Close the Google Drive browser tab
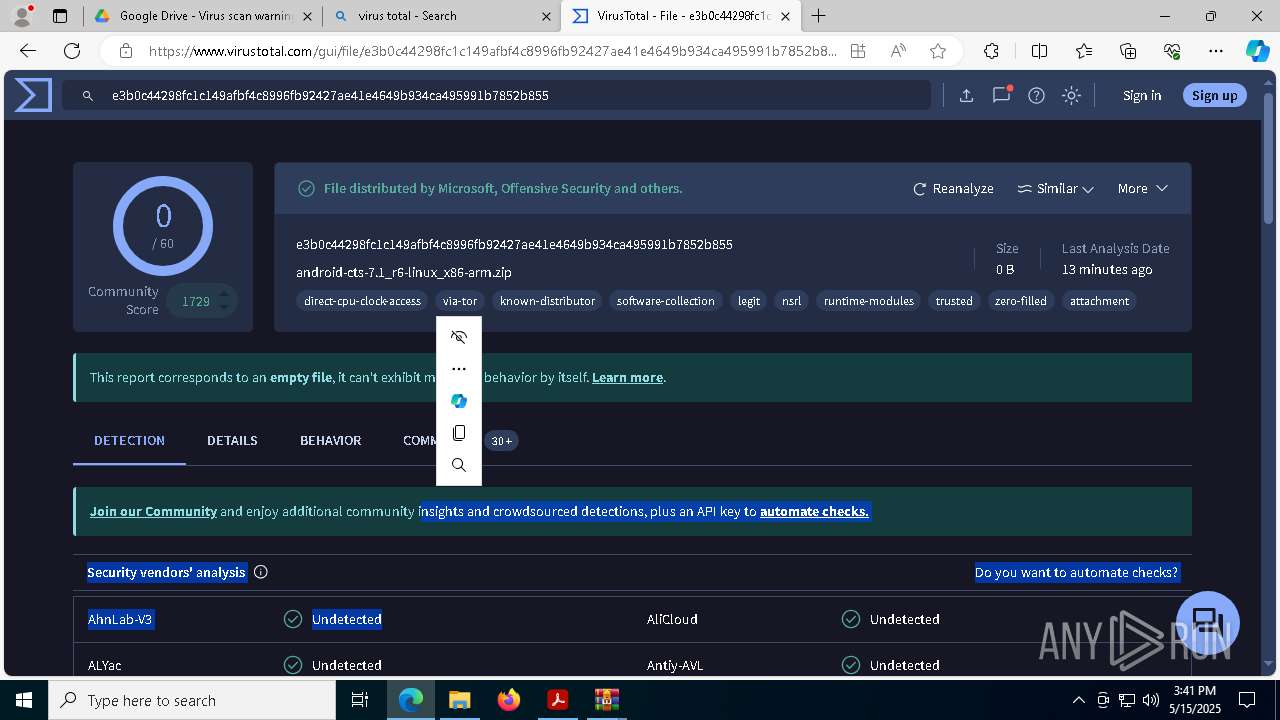 point(306,16)
